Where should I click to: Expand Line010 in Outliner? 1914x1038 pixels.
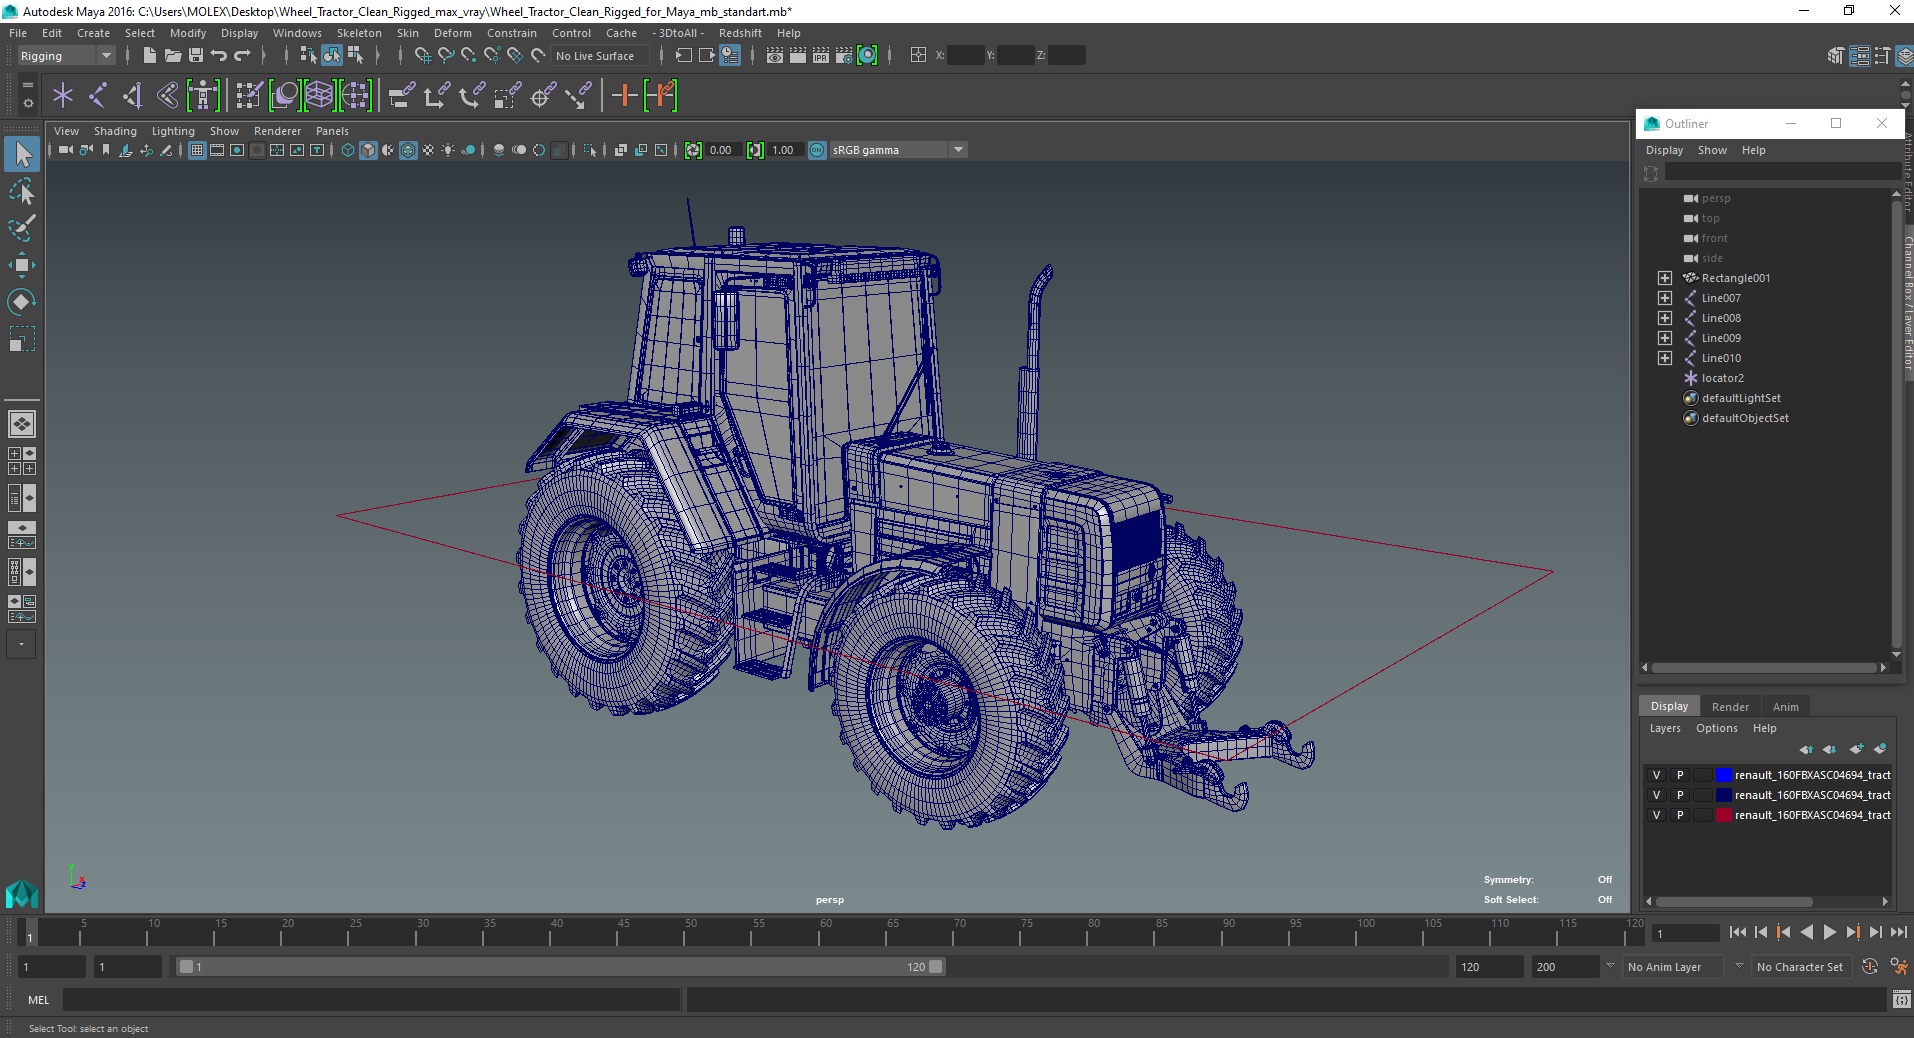coord(1664,358)
